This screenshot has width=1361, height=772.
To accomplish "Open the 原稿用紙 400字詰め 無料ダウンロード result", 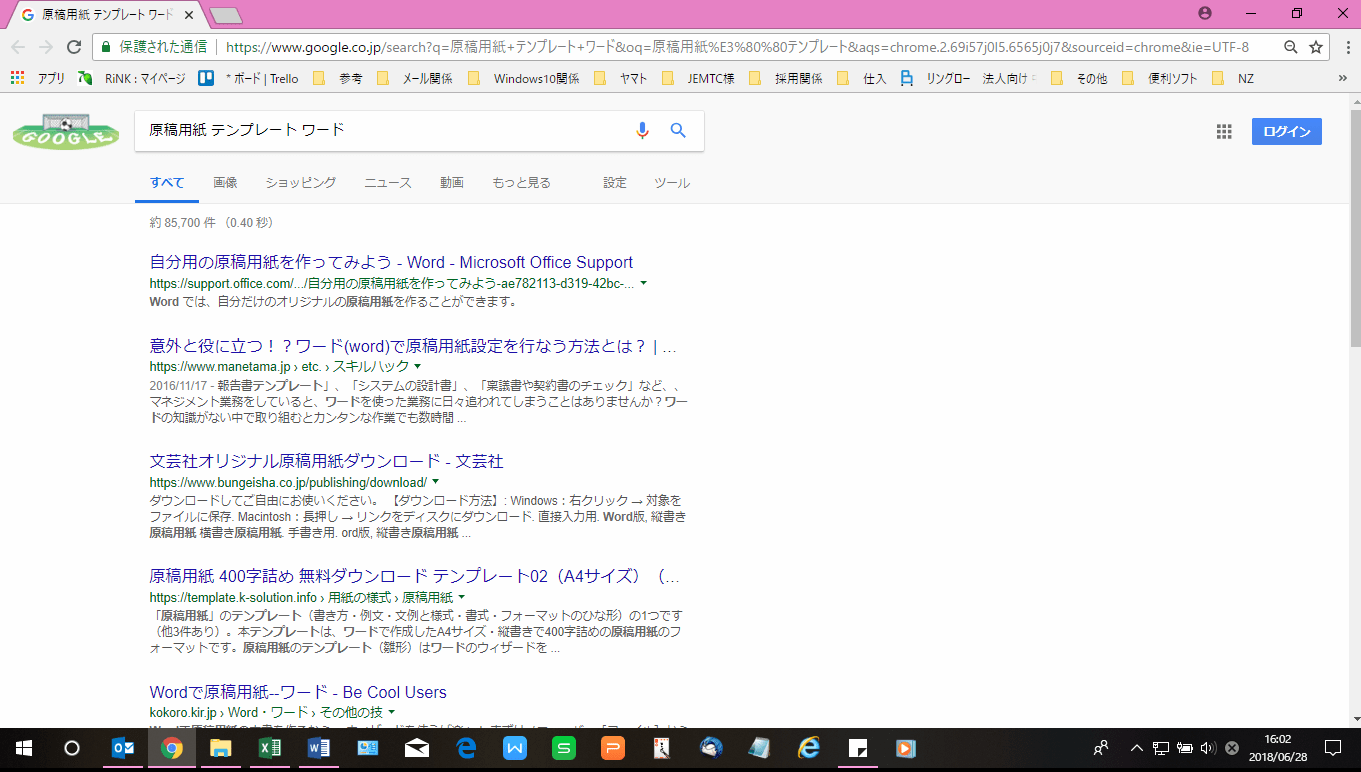I will tap(414, 576).
